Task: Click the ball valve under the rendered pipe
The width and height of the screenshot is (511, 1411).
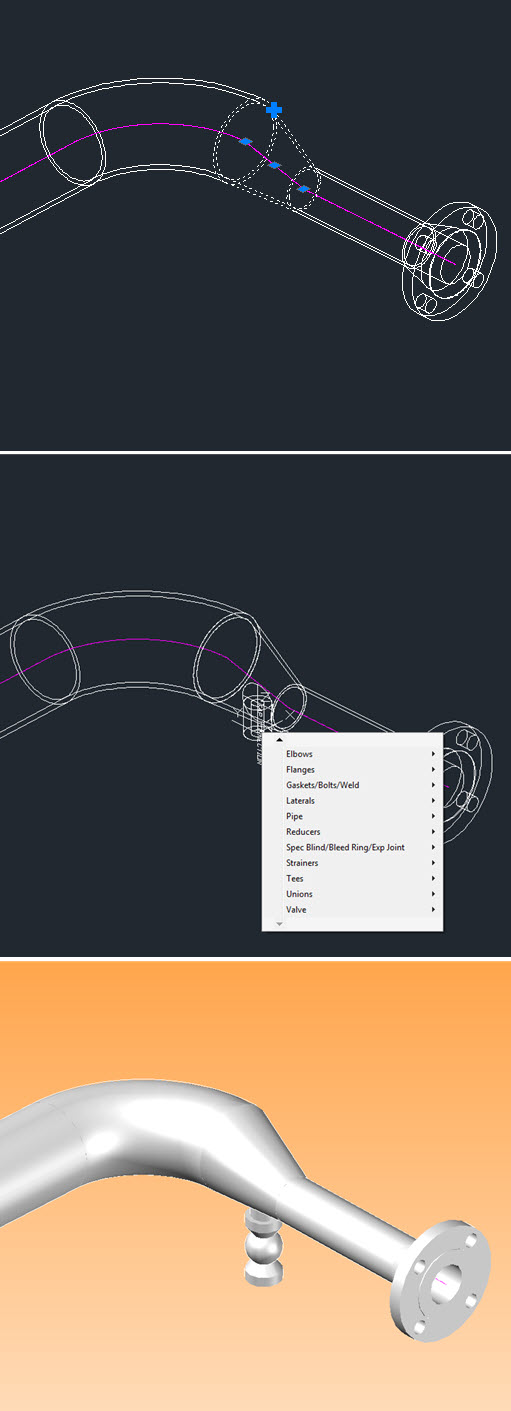Action: pos(264,1246)
